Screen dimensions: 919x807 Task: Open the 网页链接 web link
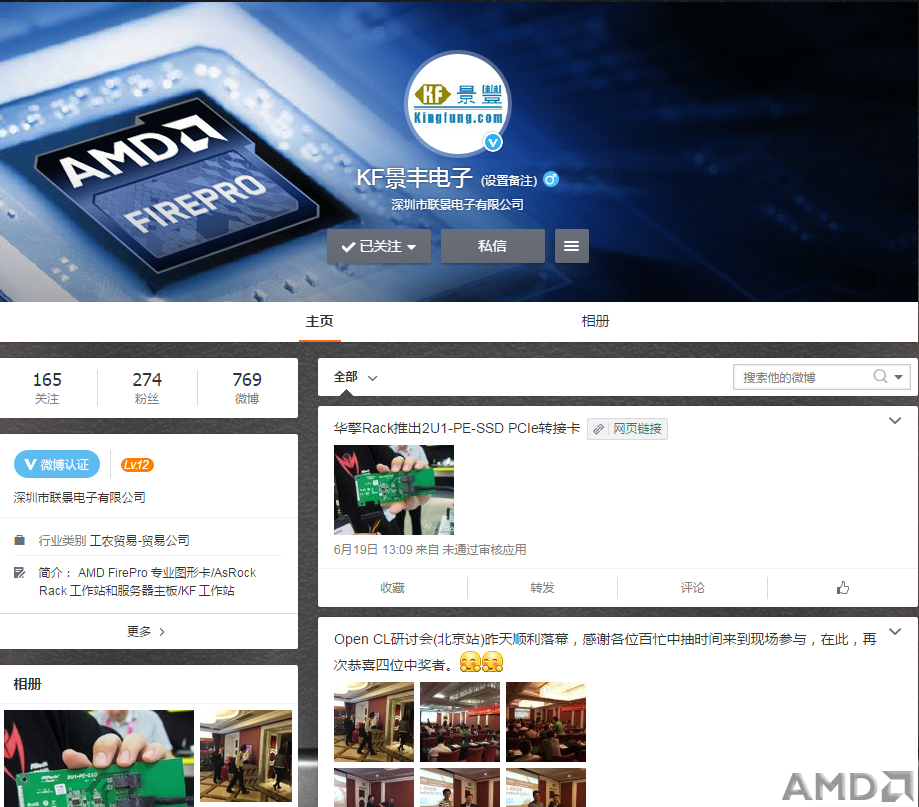click(627, 428)
